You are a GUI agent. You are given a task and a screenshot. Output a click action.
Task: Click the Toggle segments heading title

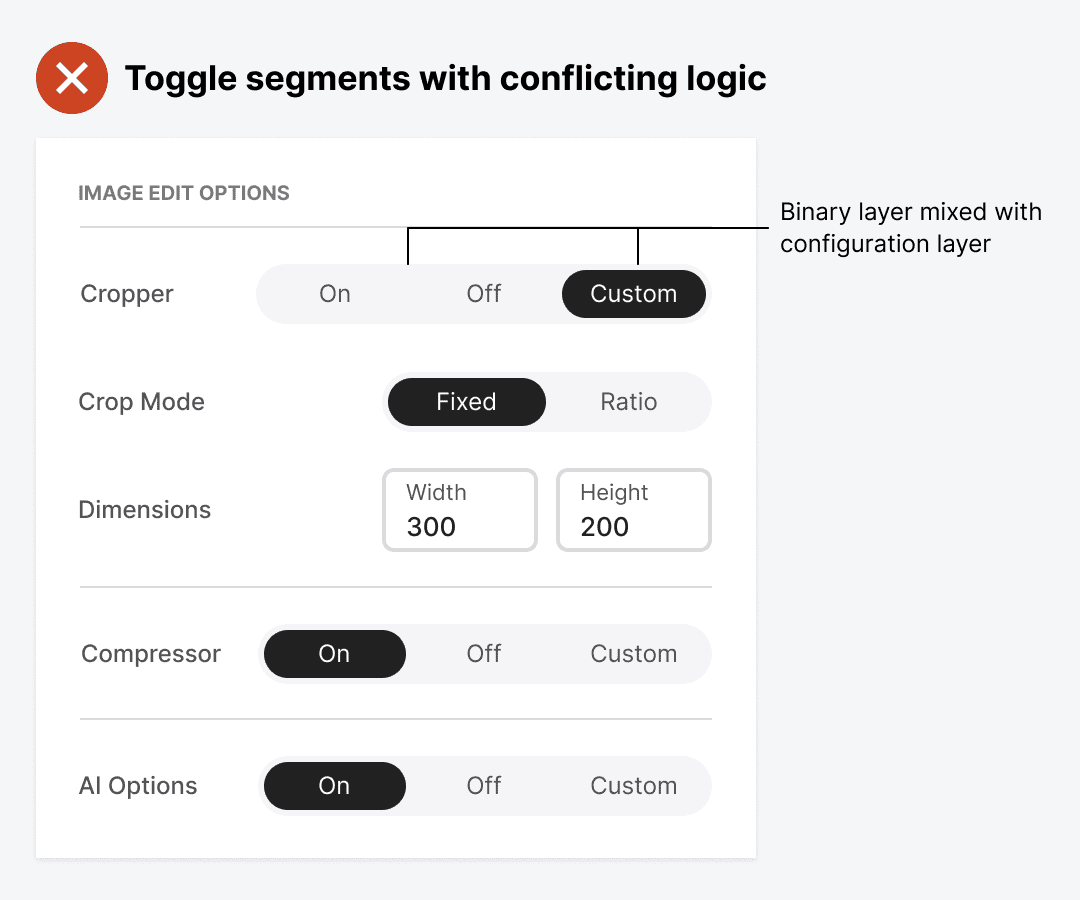click(x=445, y=79)
